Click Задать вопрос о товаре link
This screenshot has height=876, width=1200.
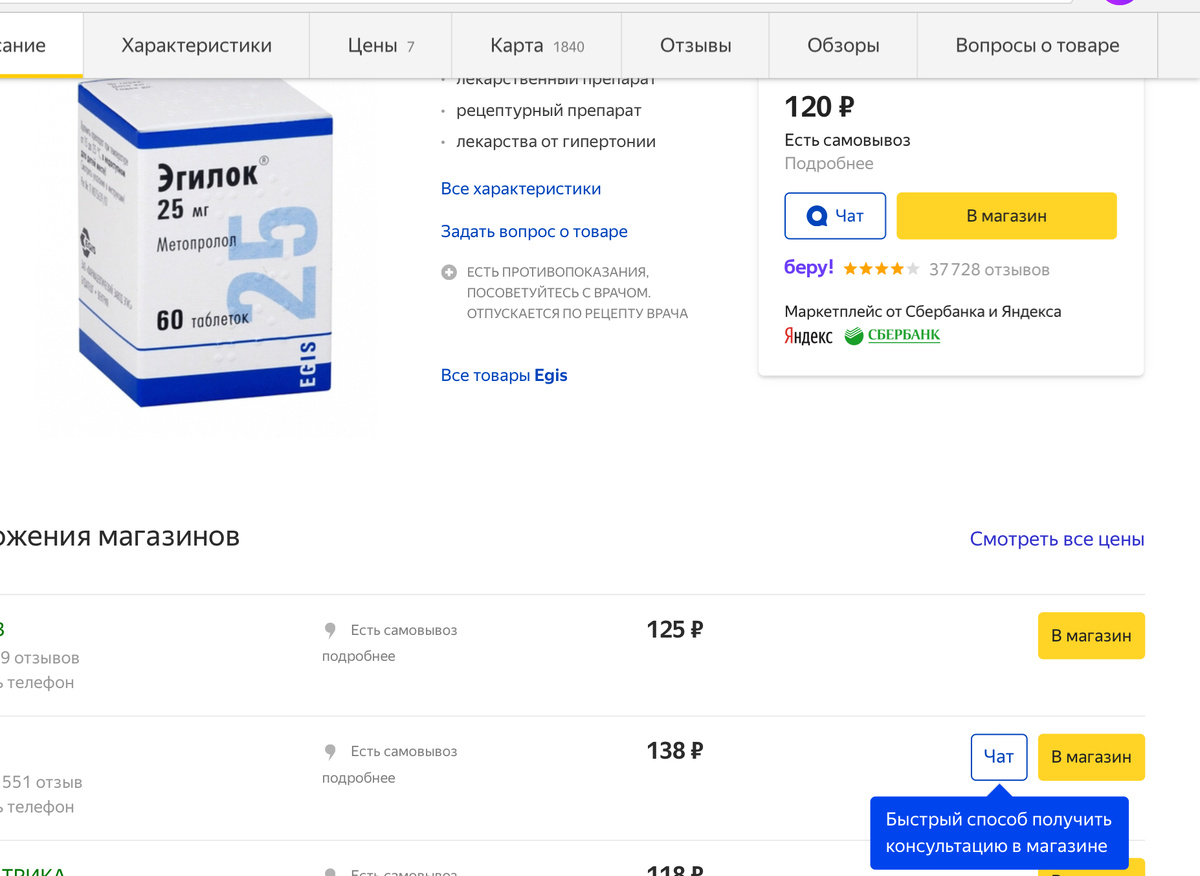click(534, 231)
